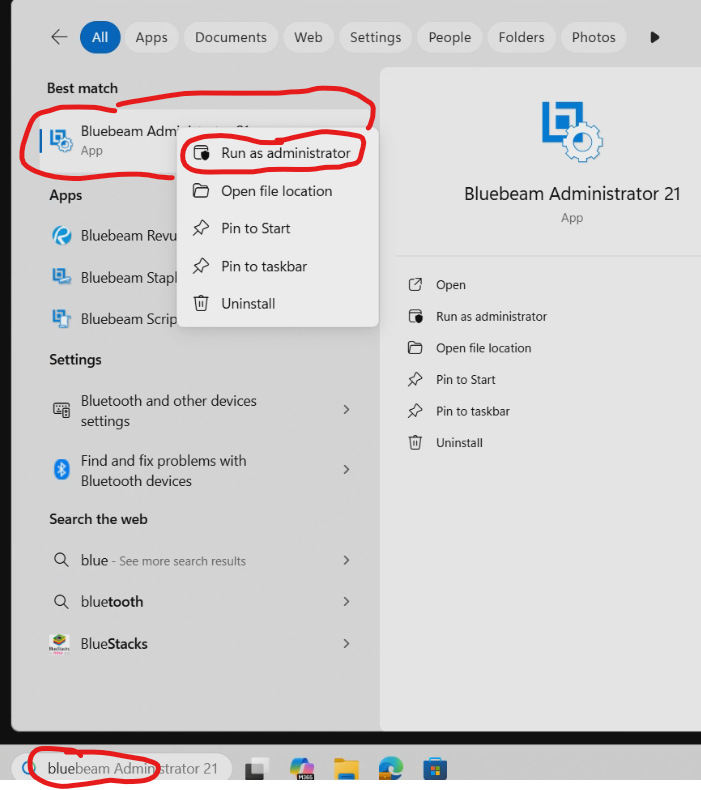Expand chevron for Find and fix Bluetooth problems

[346, 470]
